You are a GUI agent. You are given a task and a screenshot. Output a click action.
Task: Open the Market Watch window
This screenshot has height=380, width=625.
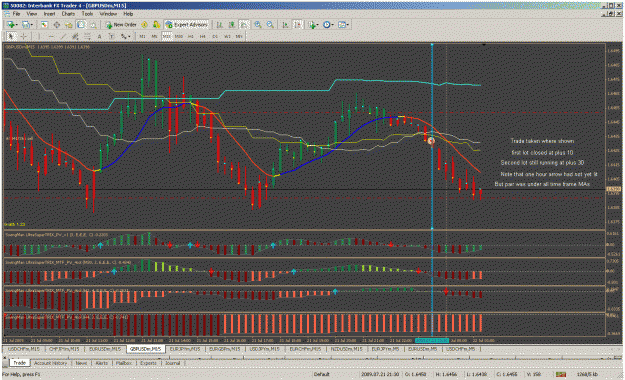pos(44,25)
